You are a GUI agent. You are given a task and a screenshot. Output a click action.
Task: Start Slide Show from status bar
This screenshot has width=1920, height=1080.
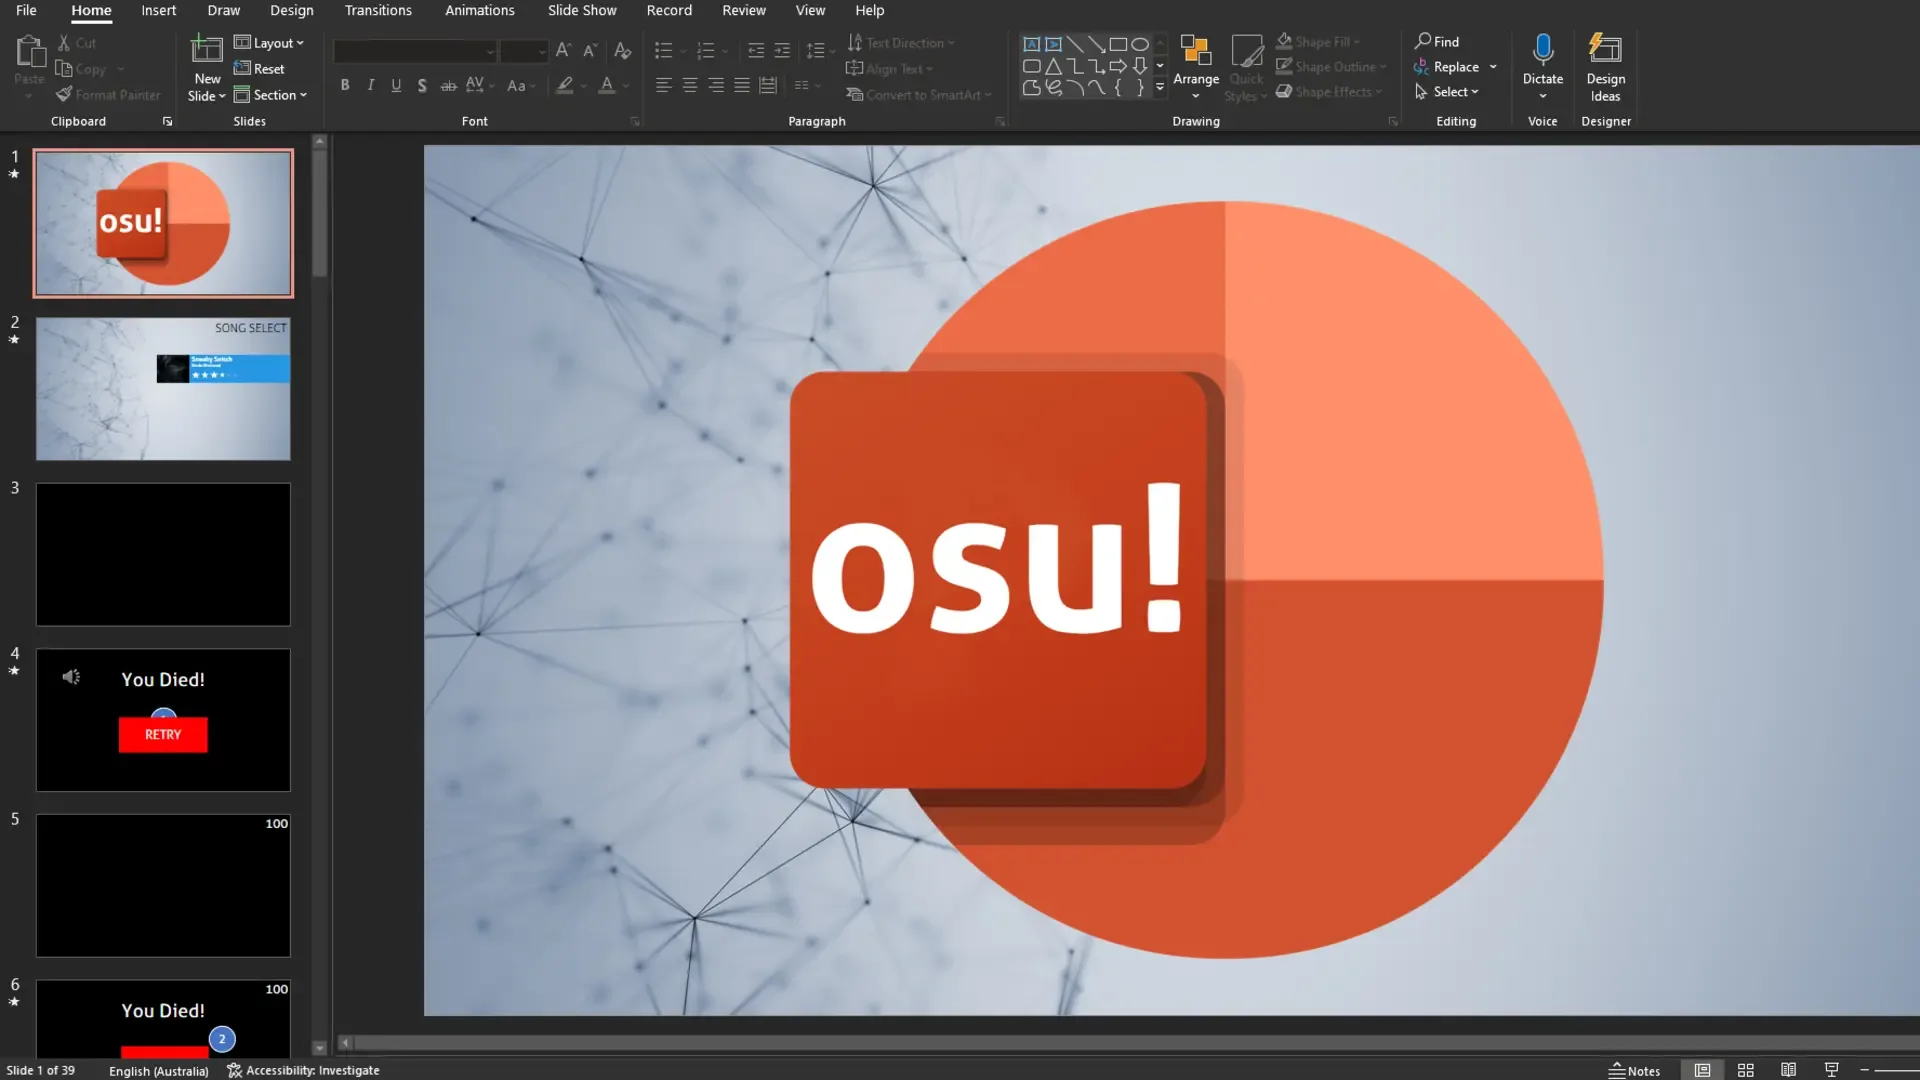pyautogui.click(x=1831, y=1070)
